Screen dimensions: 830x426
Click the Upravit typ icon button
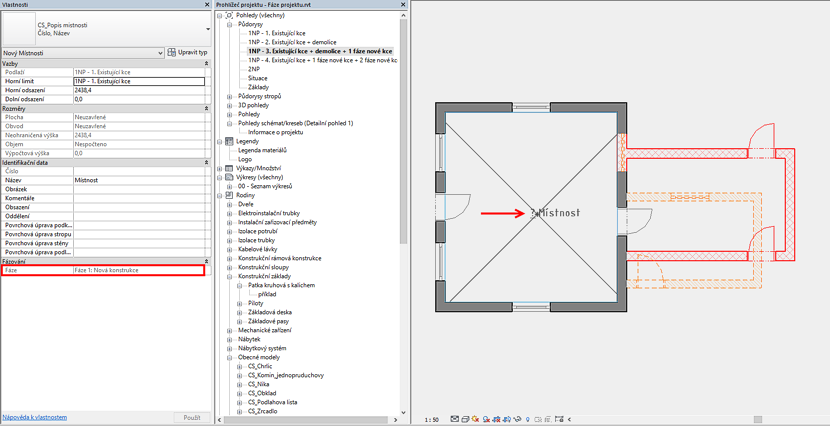point(172,52)
